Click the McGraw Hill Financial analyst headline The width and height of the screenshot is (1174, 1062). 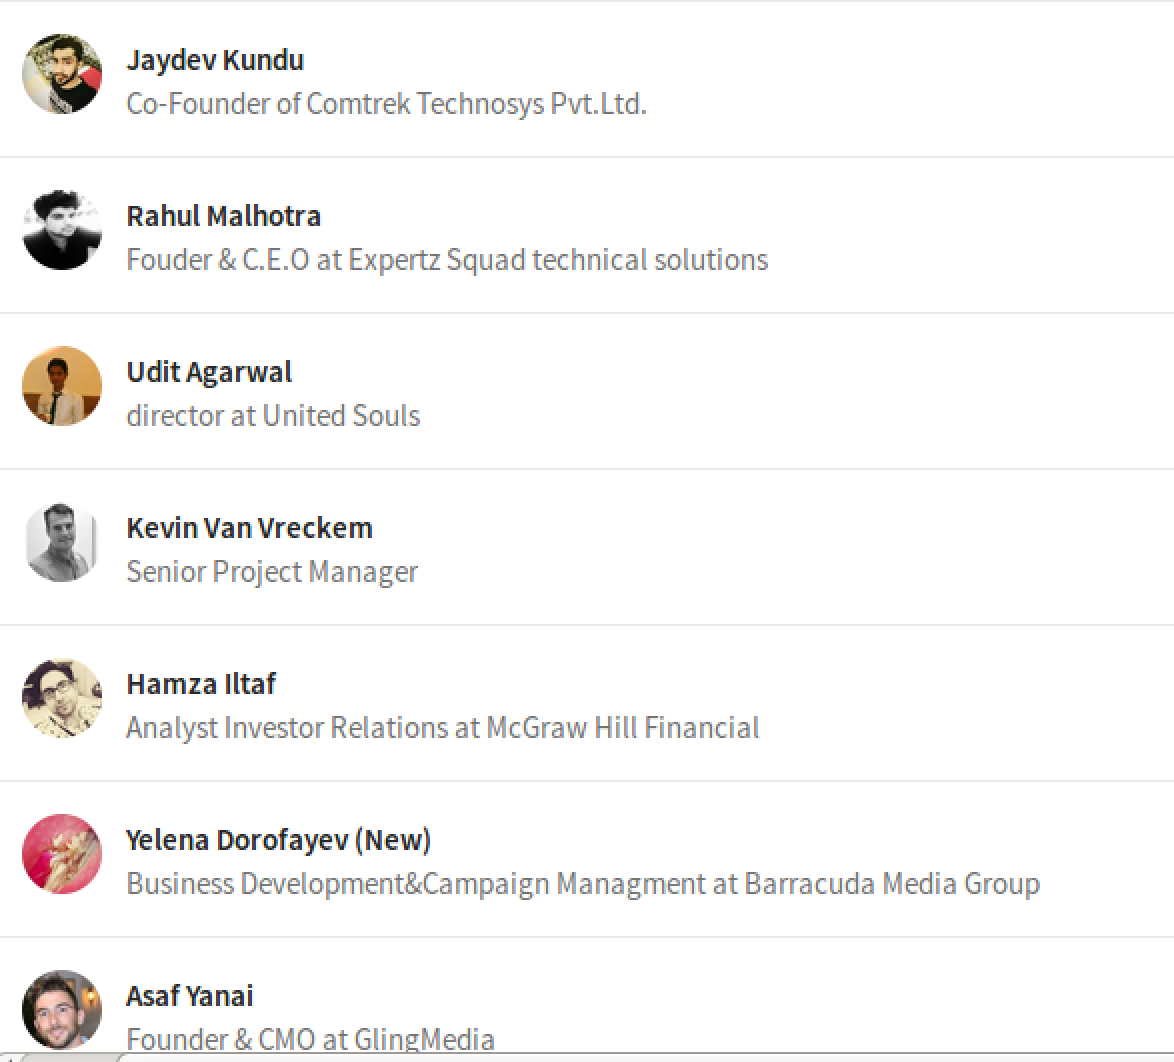point(442,728)
